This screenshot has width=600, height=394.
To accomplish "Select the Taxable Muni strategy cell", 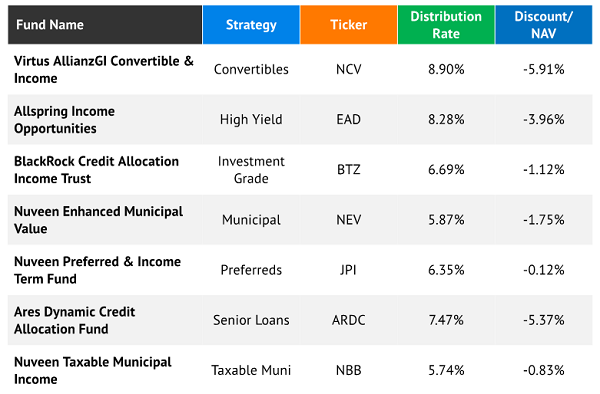I will click(251, 370).
